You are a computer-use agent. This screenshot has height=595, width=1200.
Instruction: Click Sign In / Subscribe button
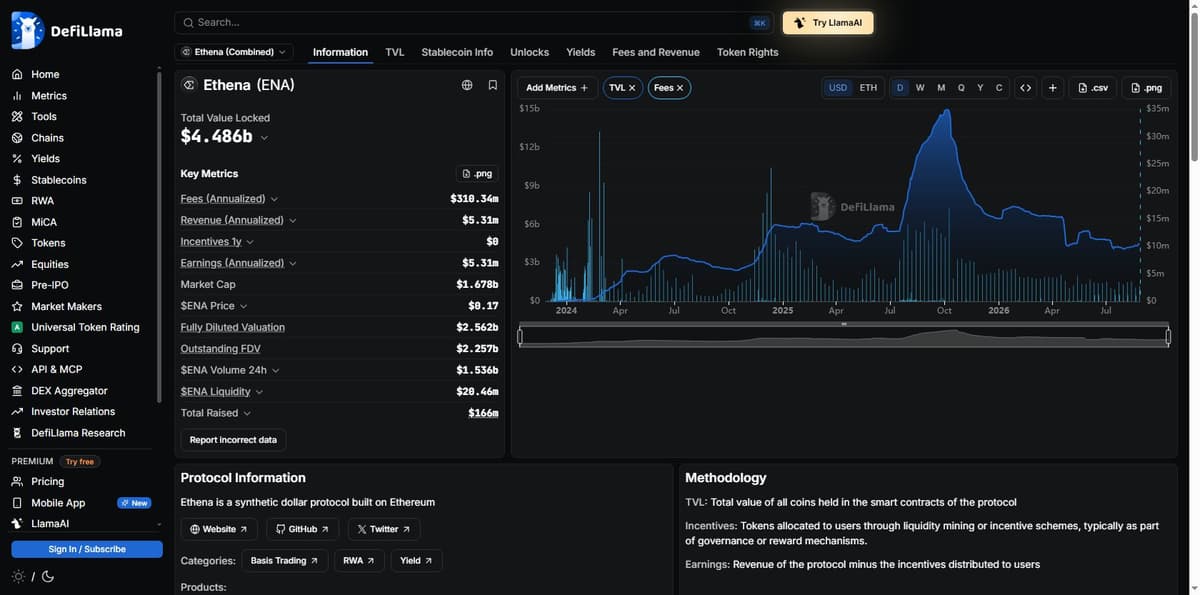click(x=87, y=549)
